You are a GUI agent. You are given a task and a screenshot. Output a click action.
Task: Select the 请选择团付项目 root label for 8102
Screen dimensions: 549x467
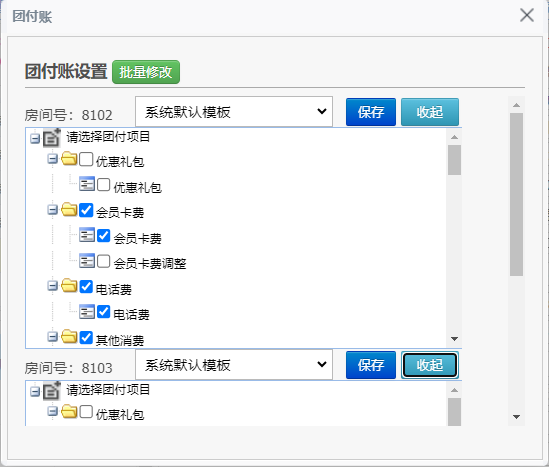point(108,137)
